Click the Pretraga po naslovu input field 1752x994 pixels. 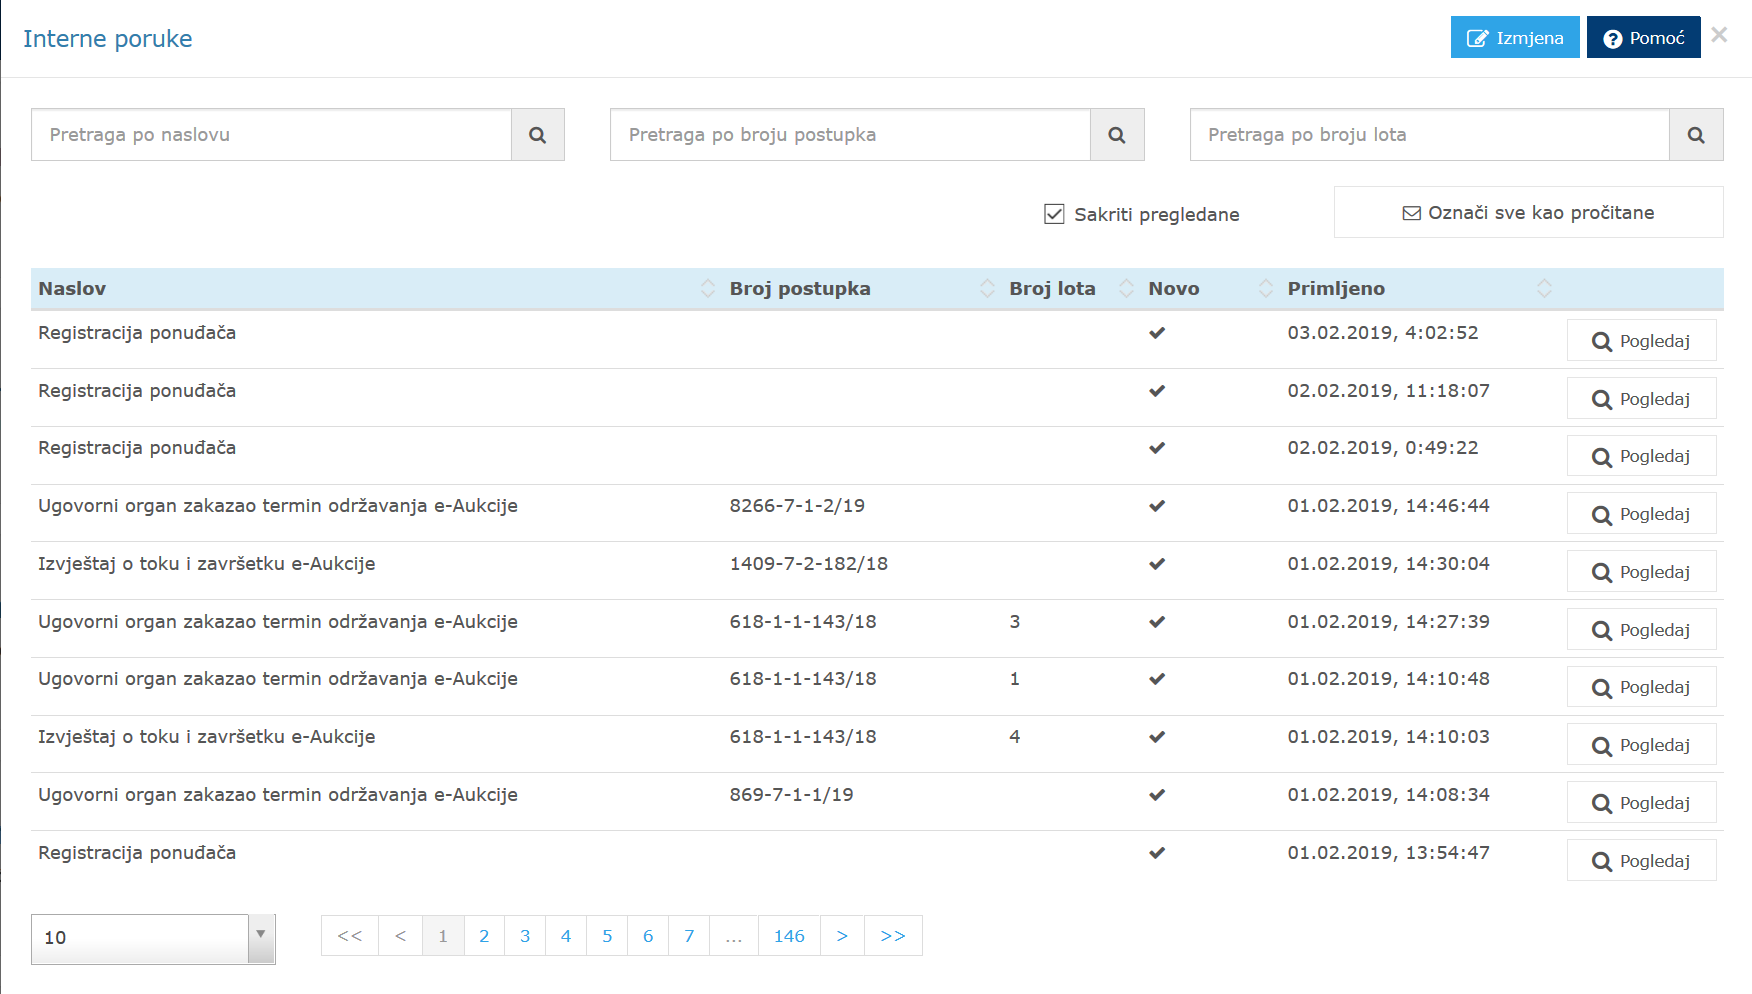click(271, 135)
